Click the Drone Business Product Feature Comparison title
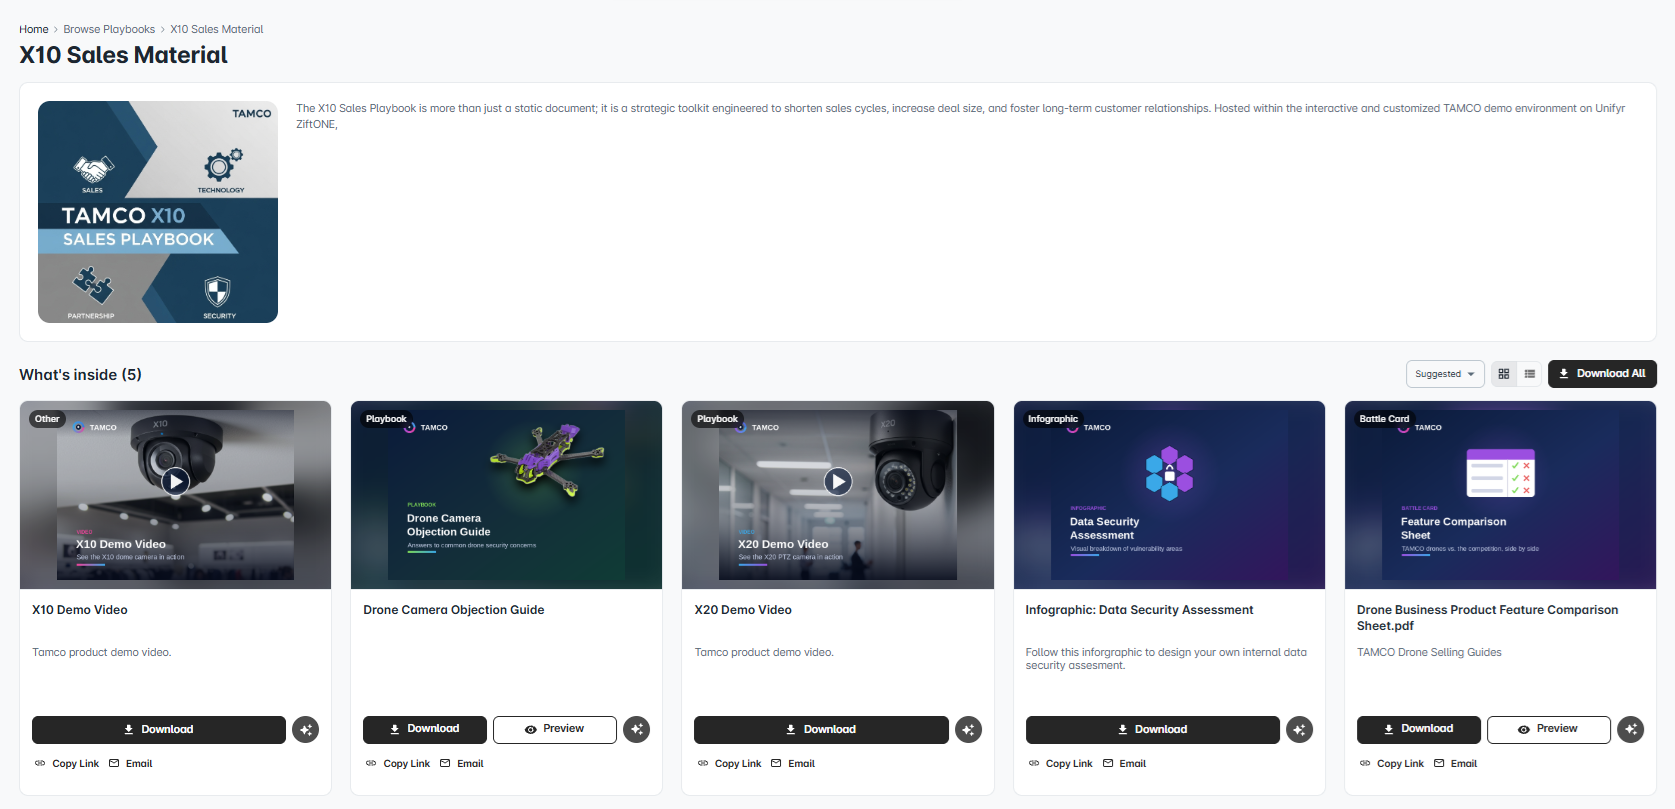 pos(1487,618)
